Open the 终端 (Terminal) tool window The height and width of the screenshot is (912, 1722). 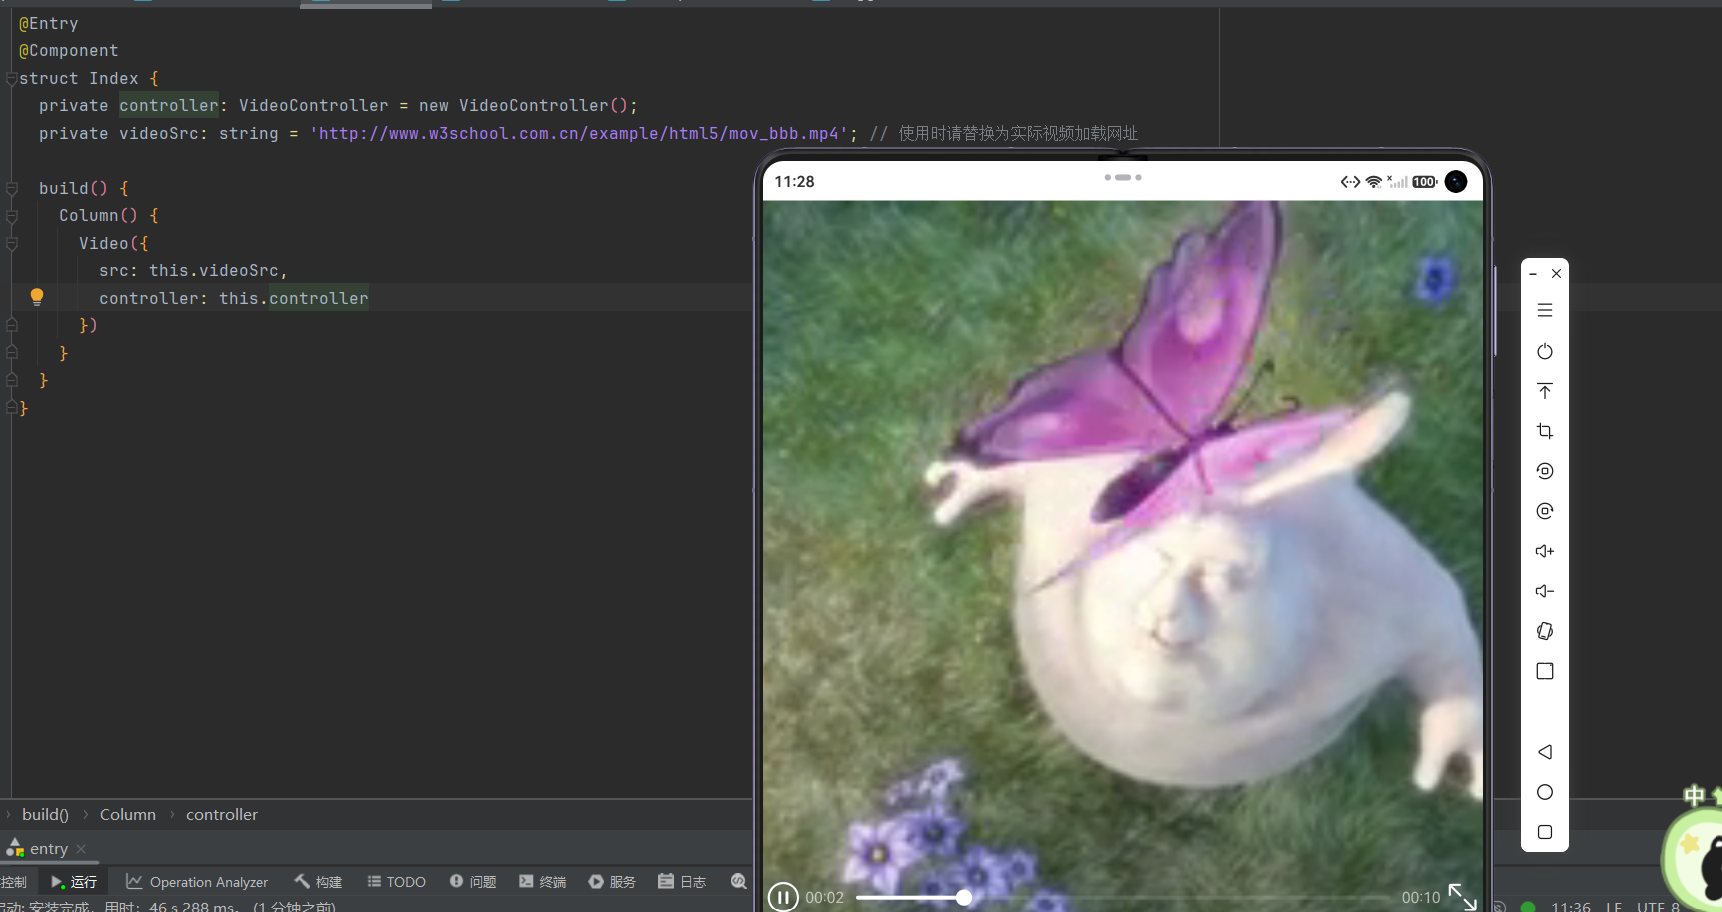(x=543, y=882)
